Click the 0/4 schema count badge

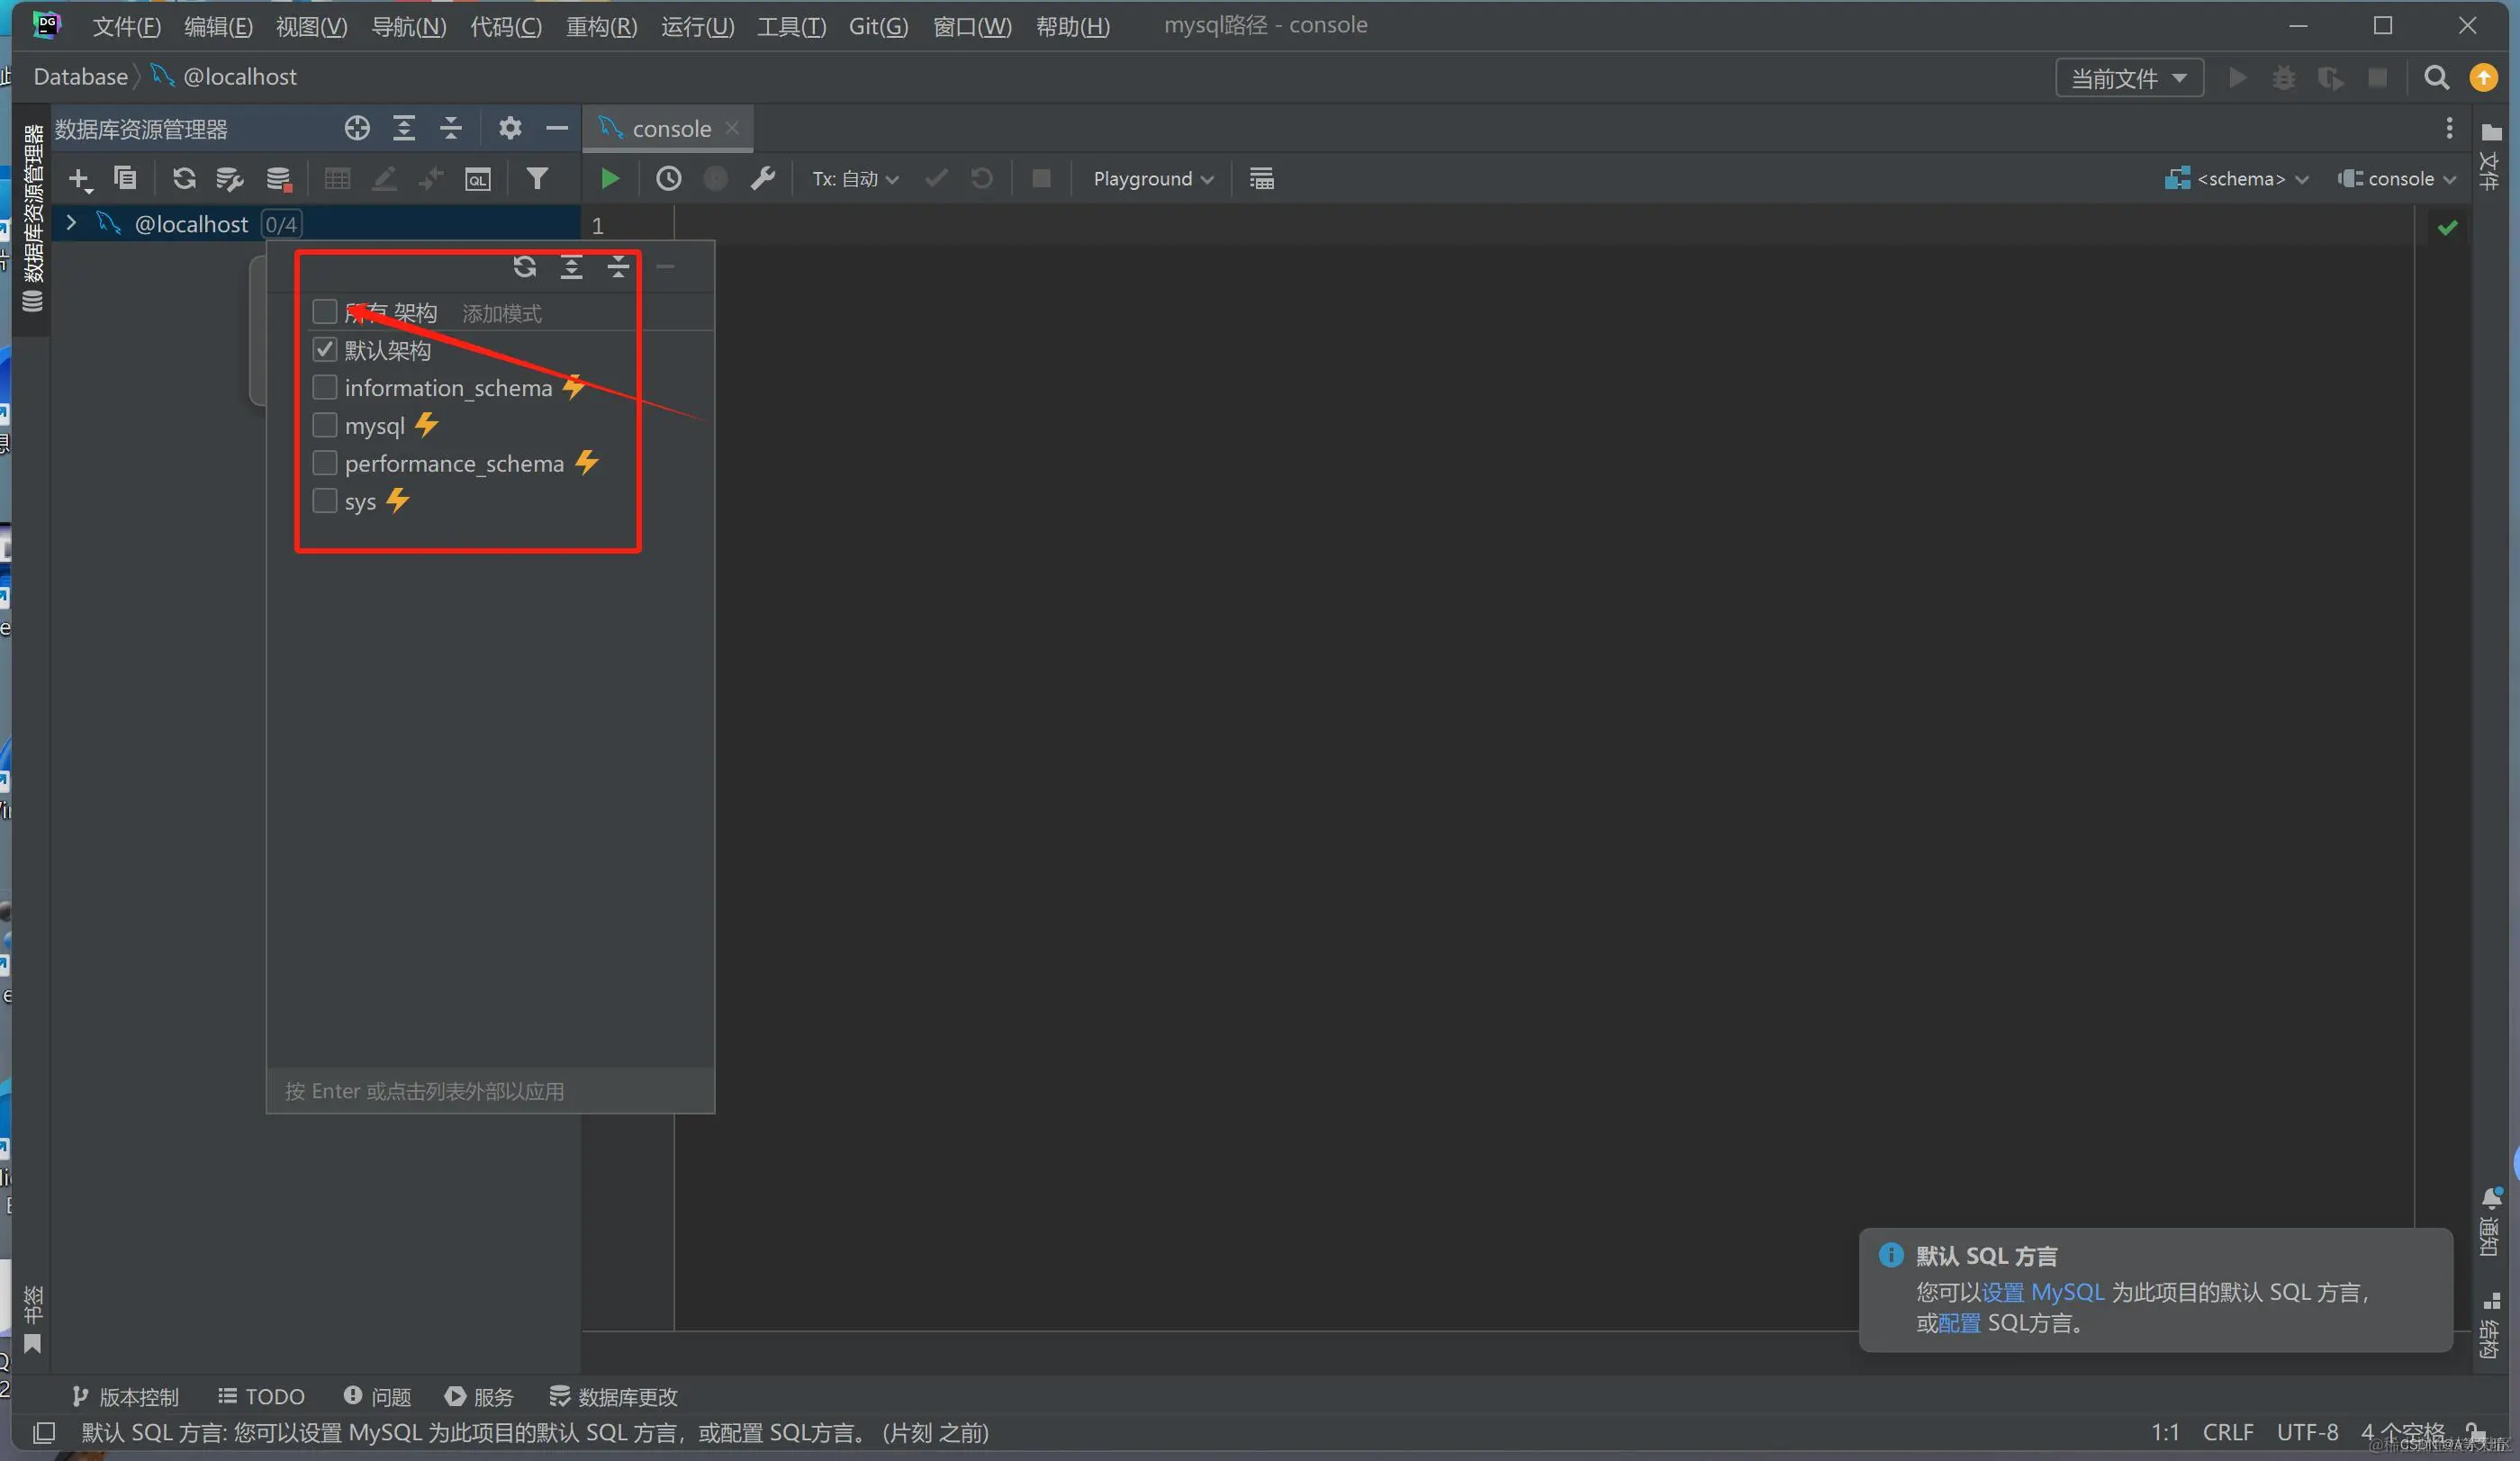[281, 224]
